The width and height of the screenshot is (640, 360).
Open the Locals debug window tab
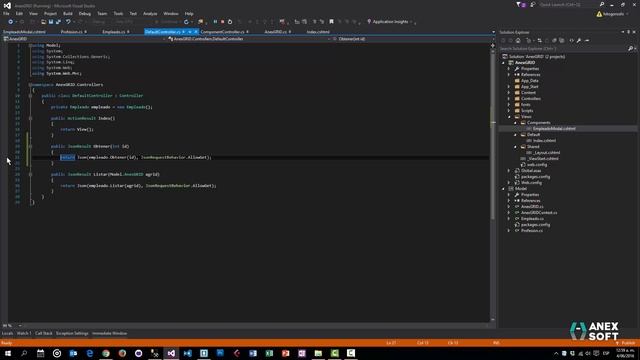7,333
